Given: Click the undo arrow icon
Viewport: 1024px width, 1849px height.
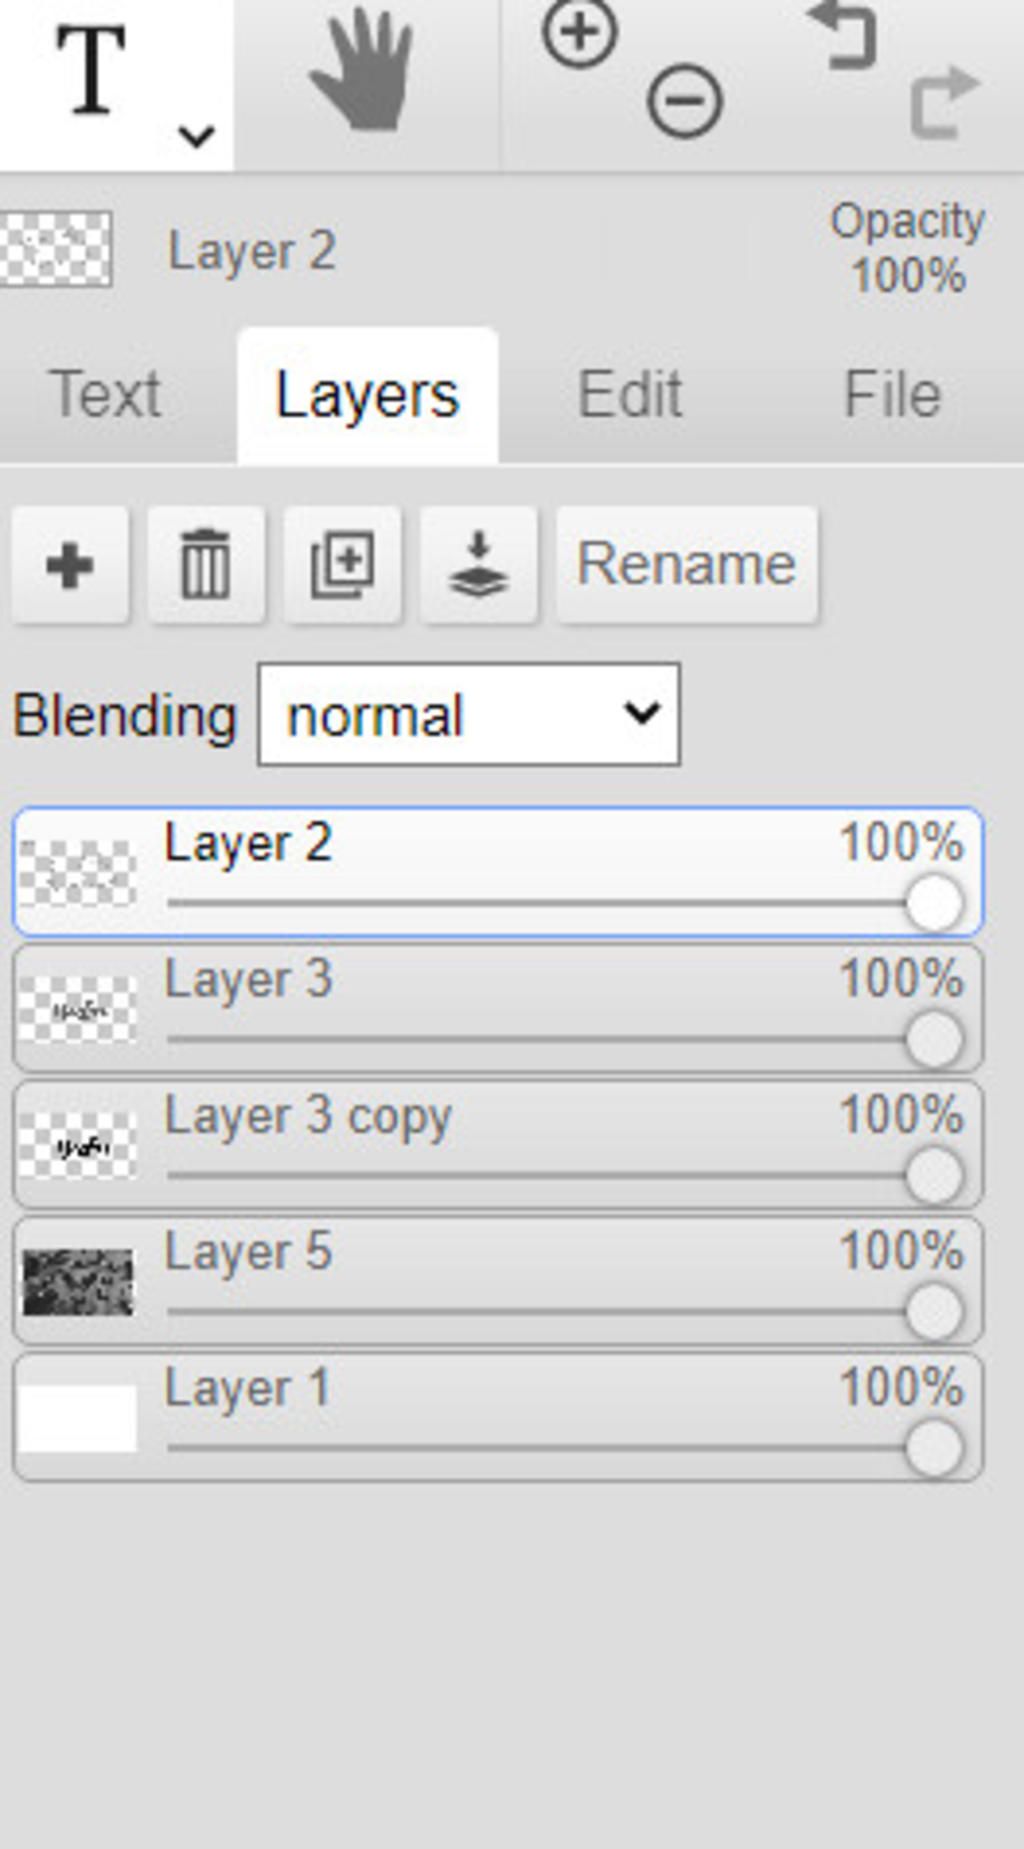Looking at the screenshot, I should [x=843, y=36].
